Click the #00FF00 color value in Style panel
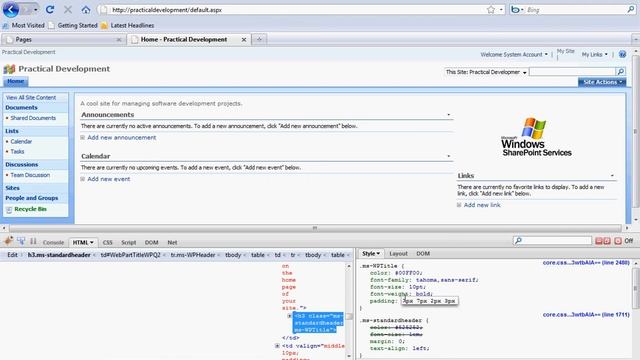The width and height of the screenshot is (640, 360). (408, 273)
